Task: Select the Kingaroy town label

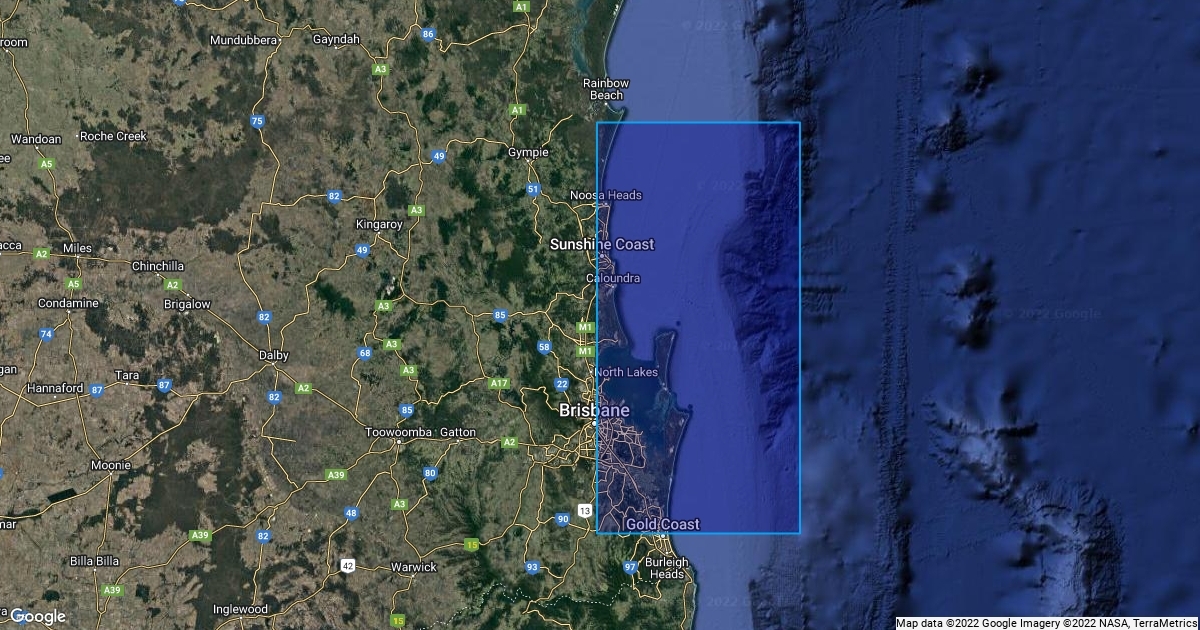Action: pyautogui.click(x=379, y=224)
